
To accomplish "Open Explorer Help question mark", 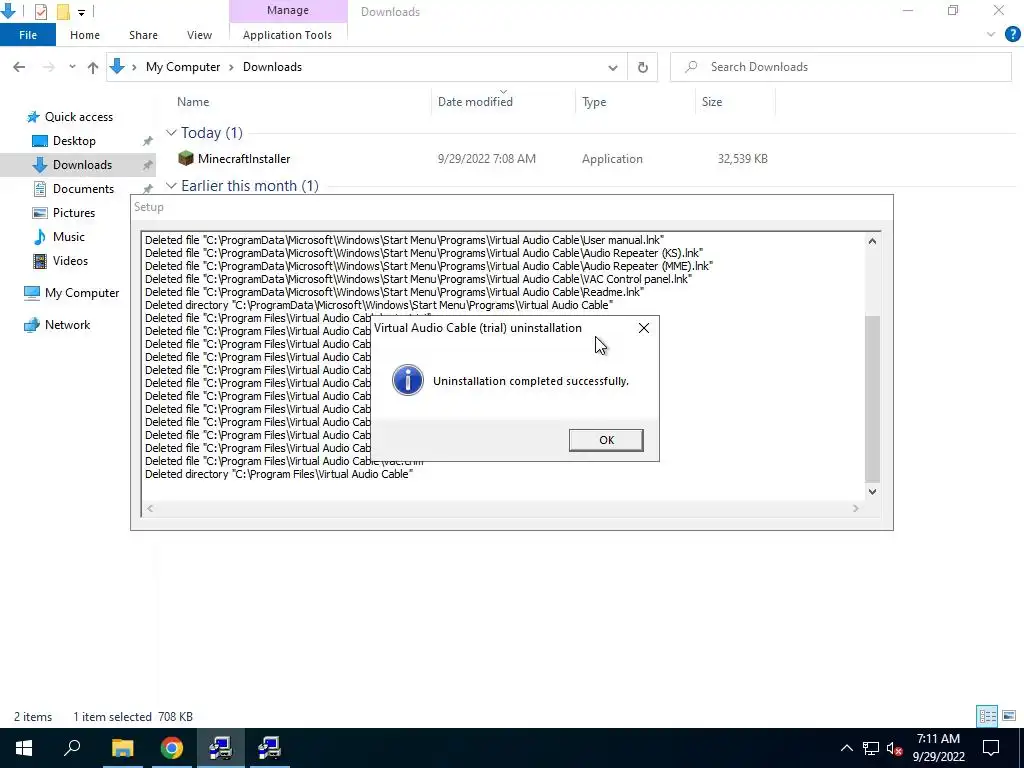I will coord(1012,35).
